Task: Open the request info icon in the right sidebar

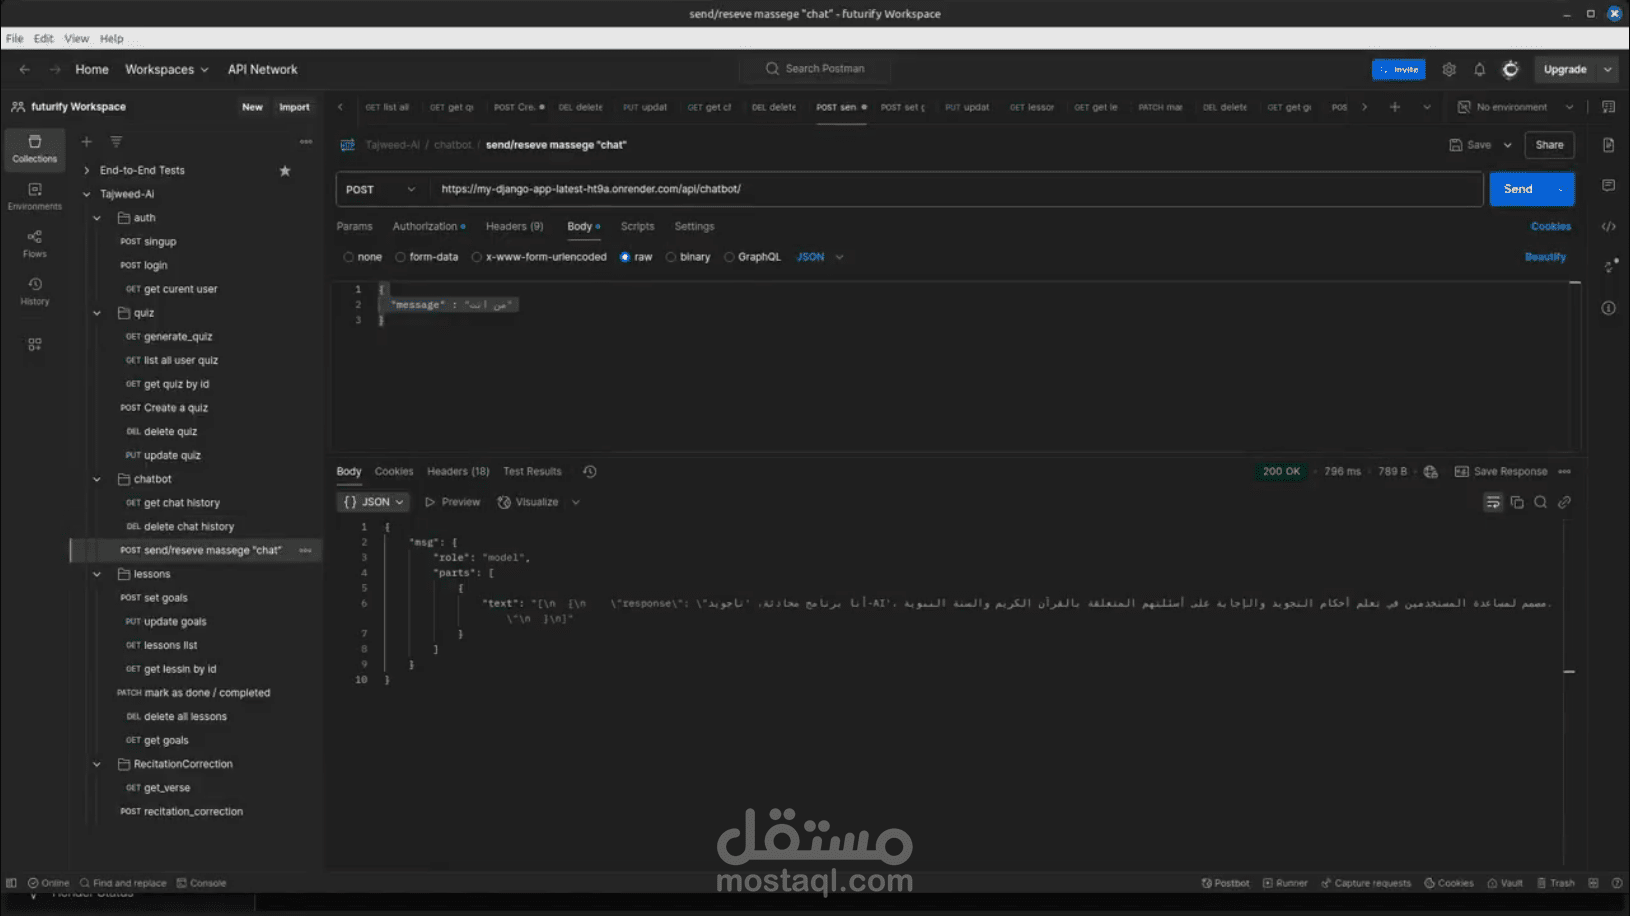Action: click(1609, 308)
